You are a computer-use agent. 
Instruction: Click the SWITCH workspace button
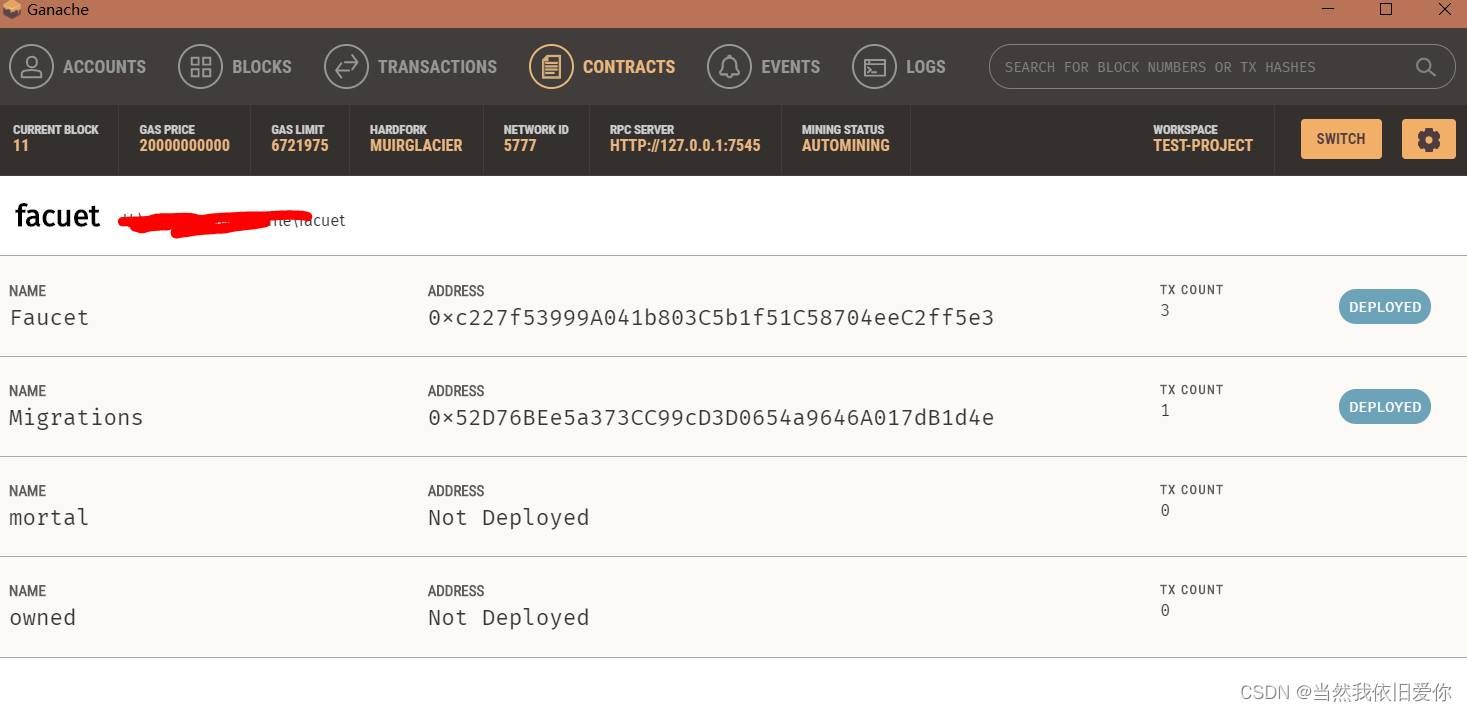[1341, 139]
